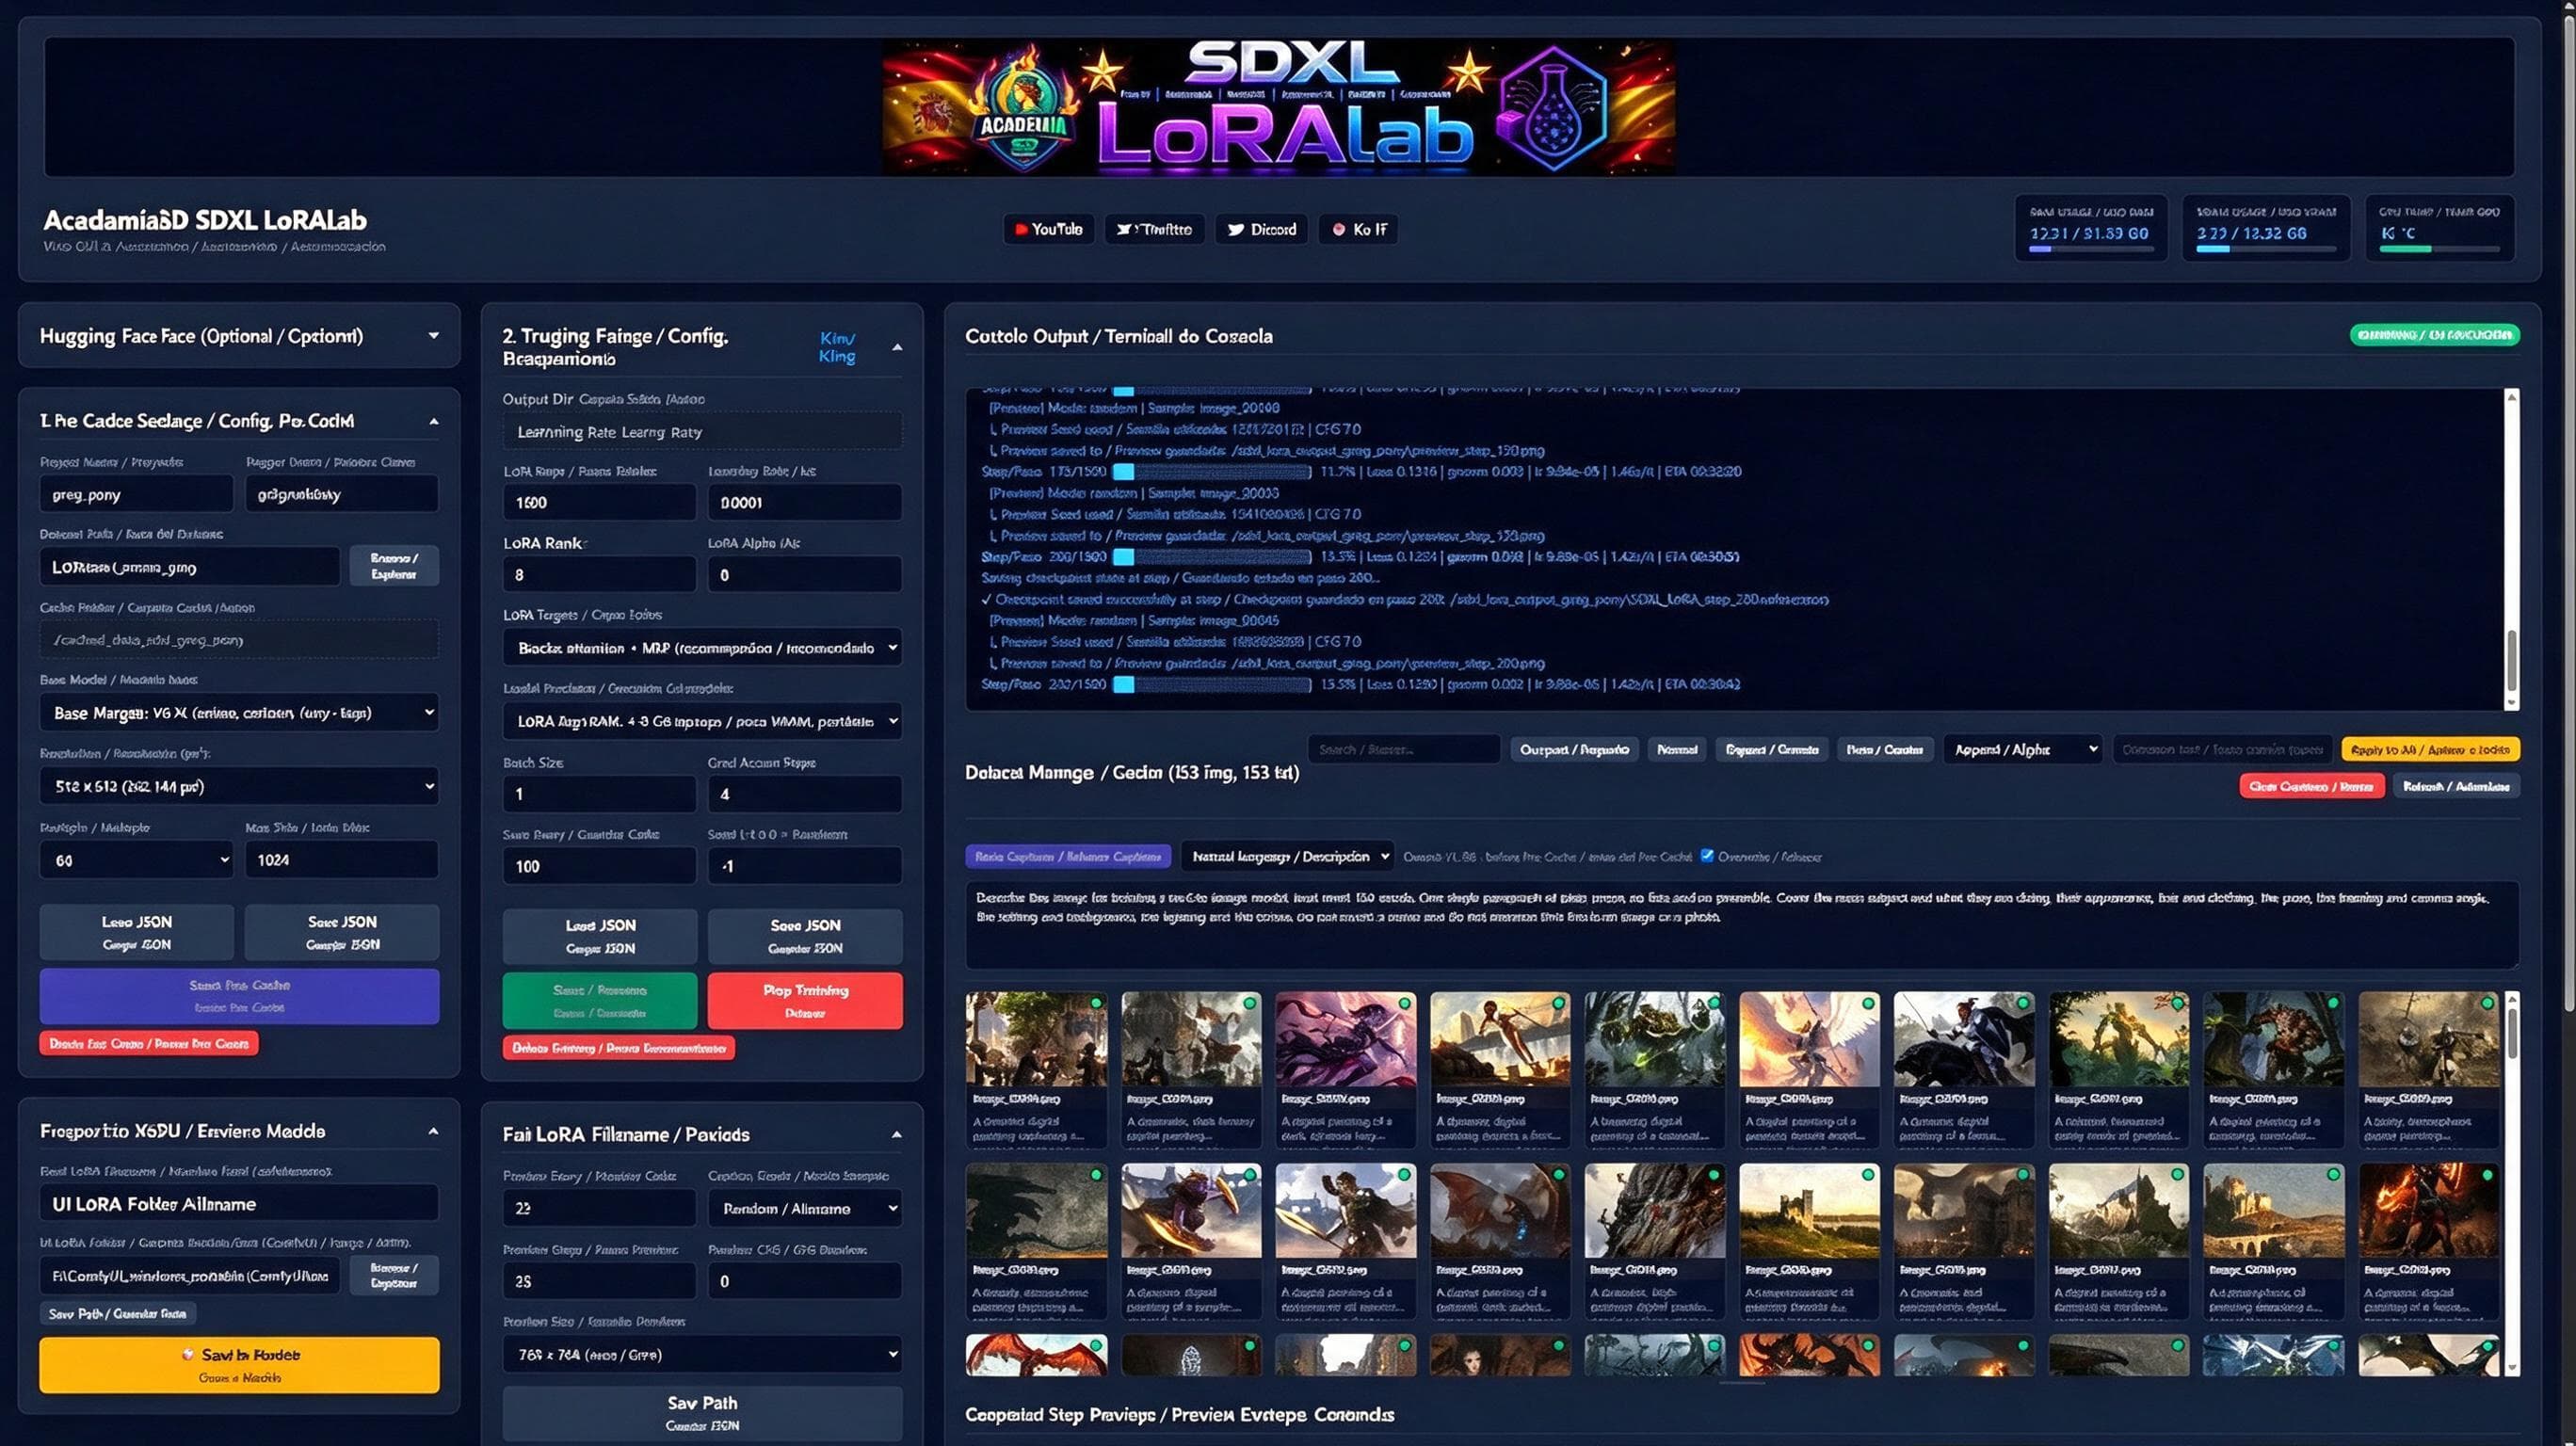Click the RAM usage progress bar
Image resolution: width=2576 pixels, height=1446 pixels.
tap(2090, 249)
